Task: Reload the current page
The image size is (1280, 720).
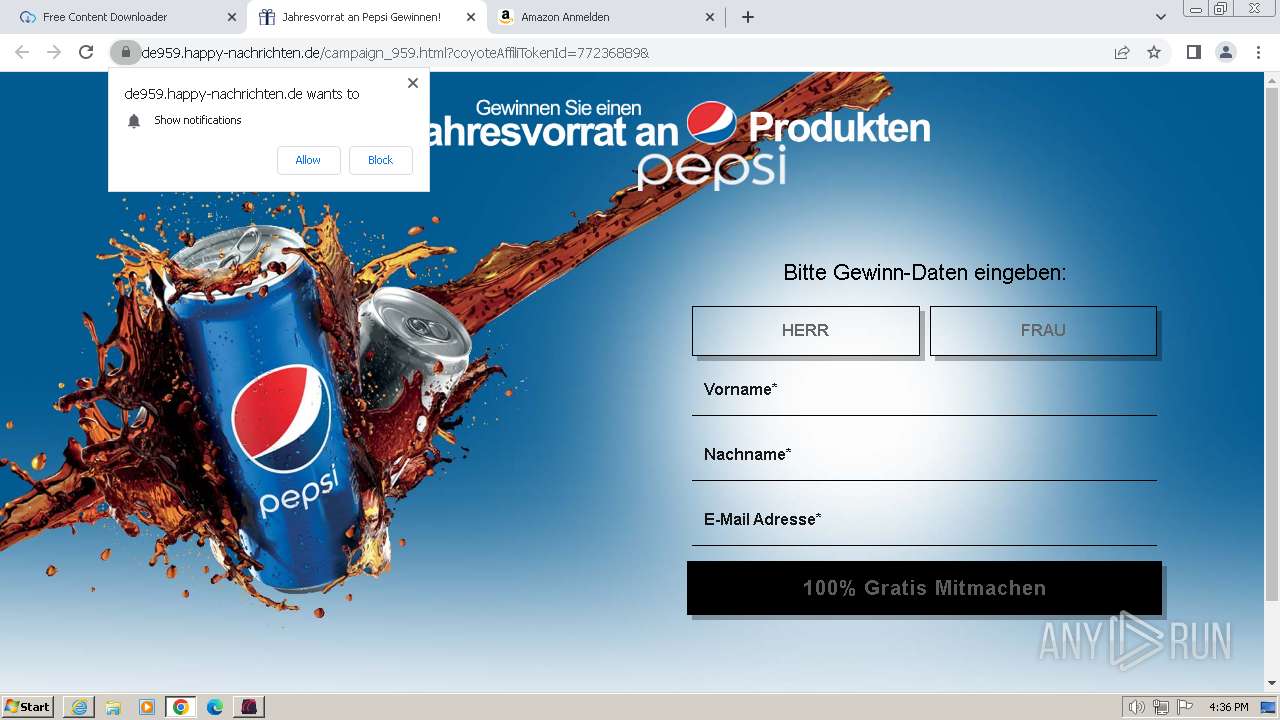Action: click(x=86, y=52)
